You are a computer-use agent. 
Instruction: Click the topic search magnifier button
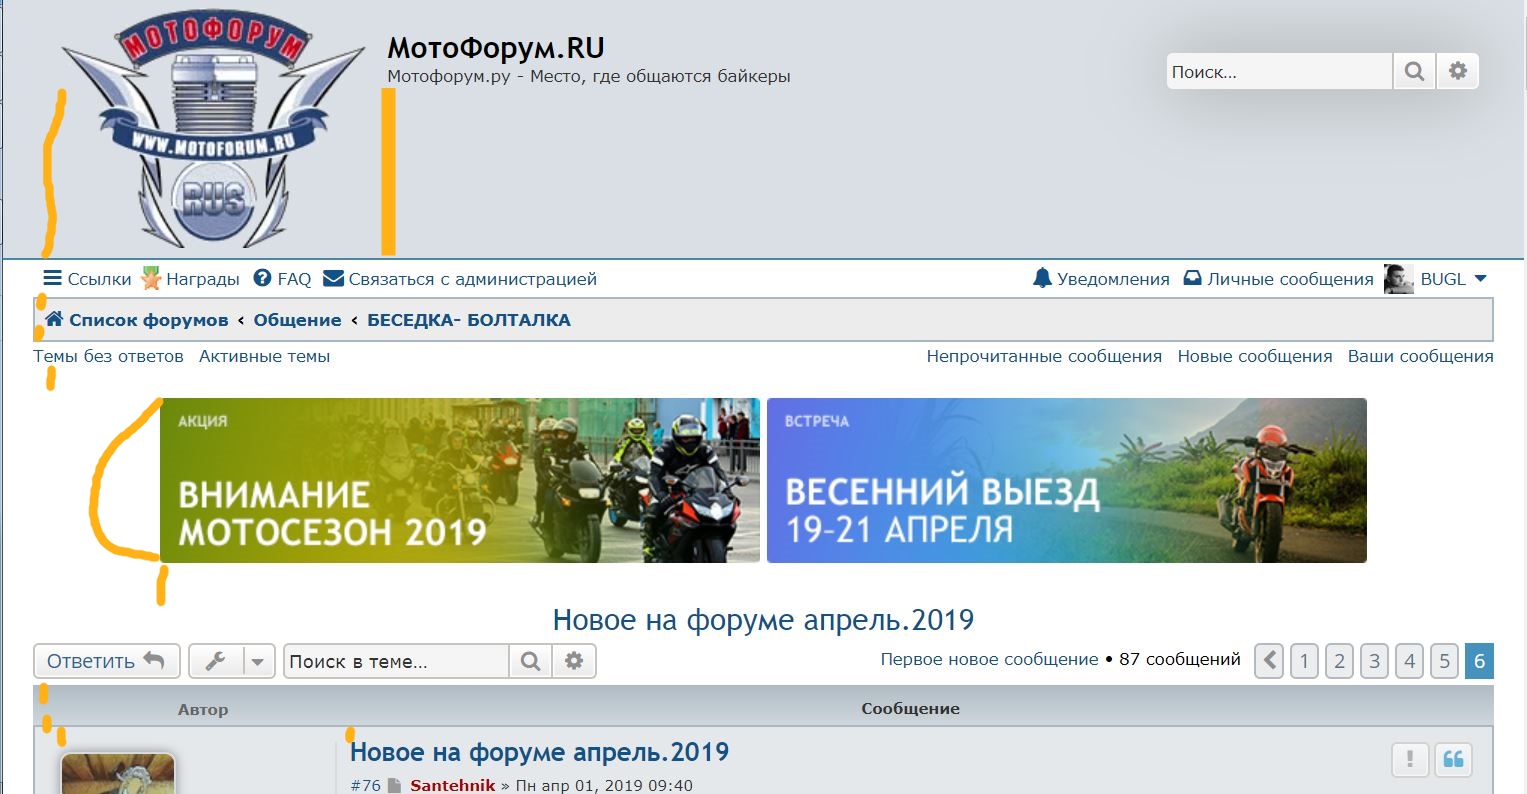pyautogui.click(x=531, y=661)
